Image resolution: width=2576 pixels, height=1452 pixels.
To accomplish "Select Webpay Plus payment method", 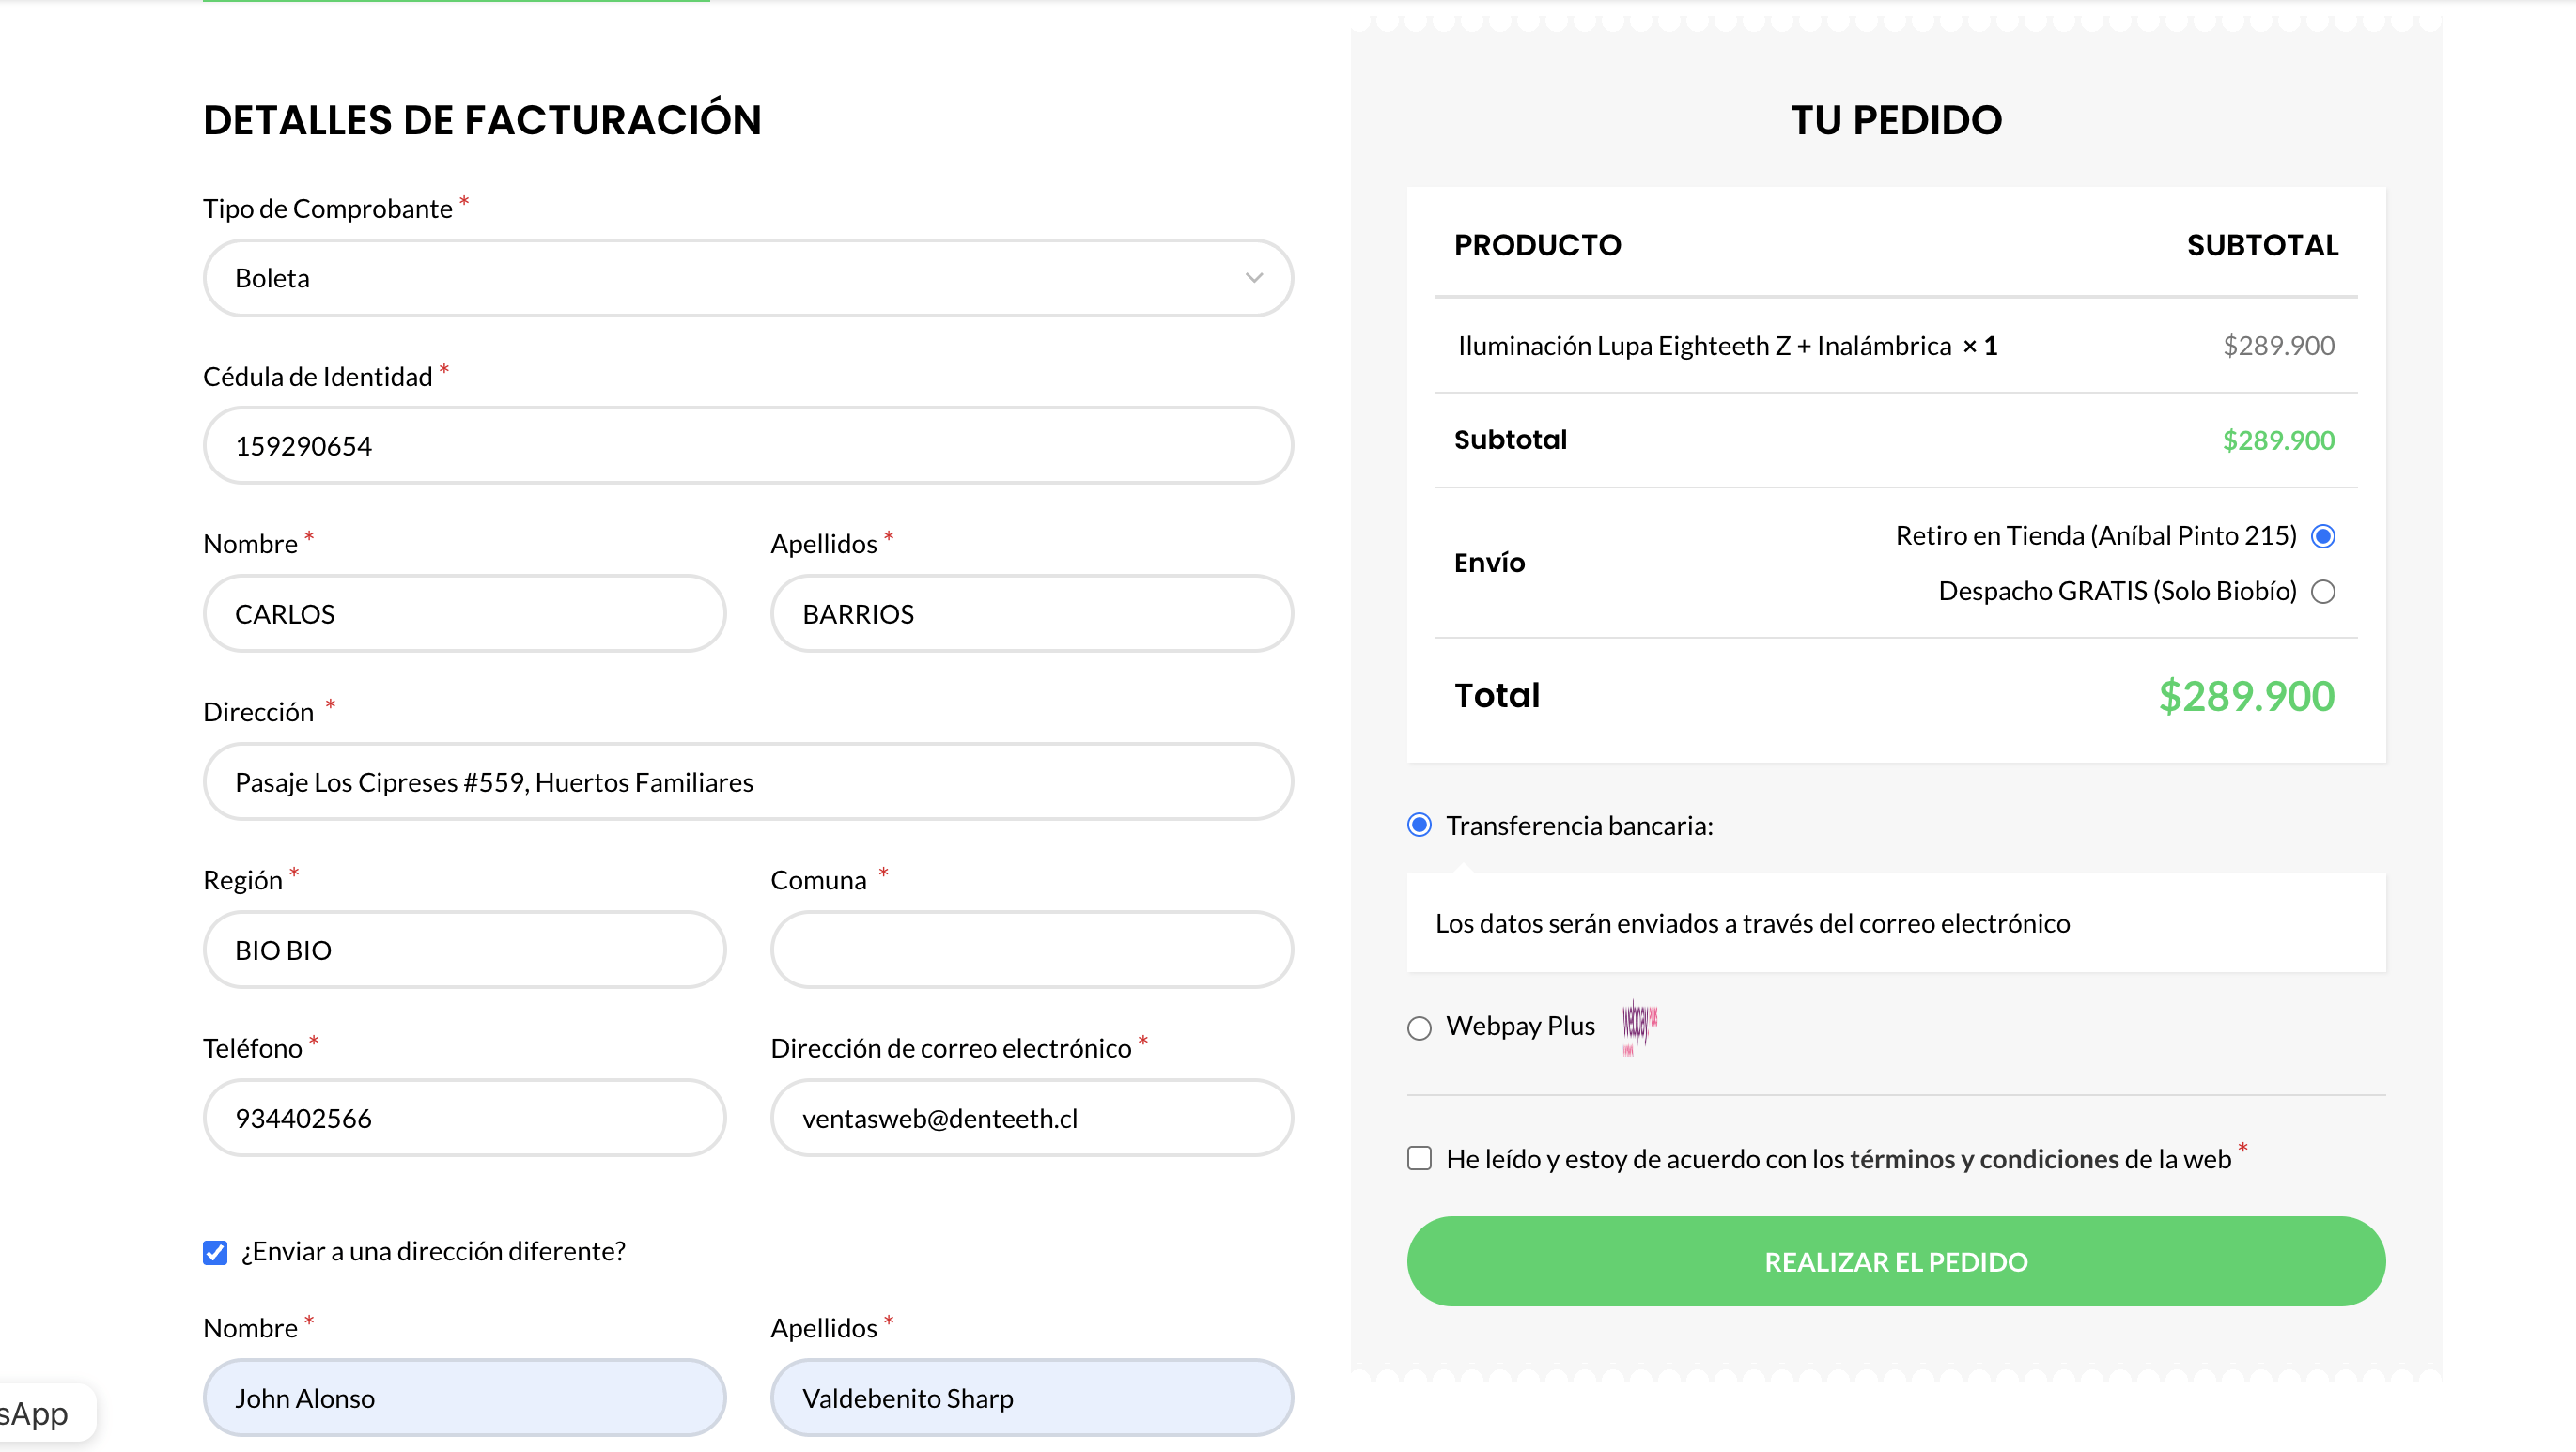I will tap(1418, 1028).
